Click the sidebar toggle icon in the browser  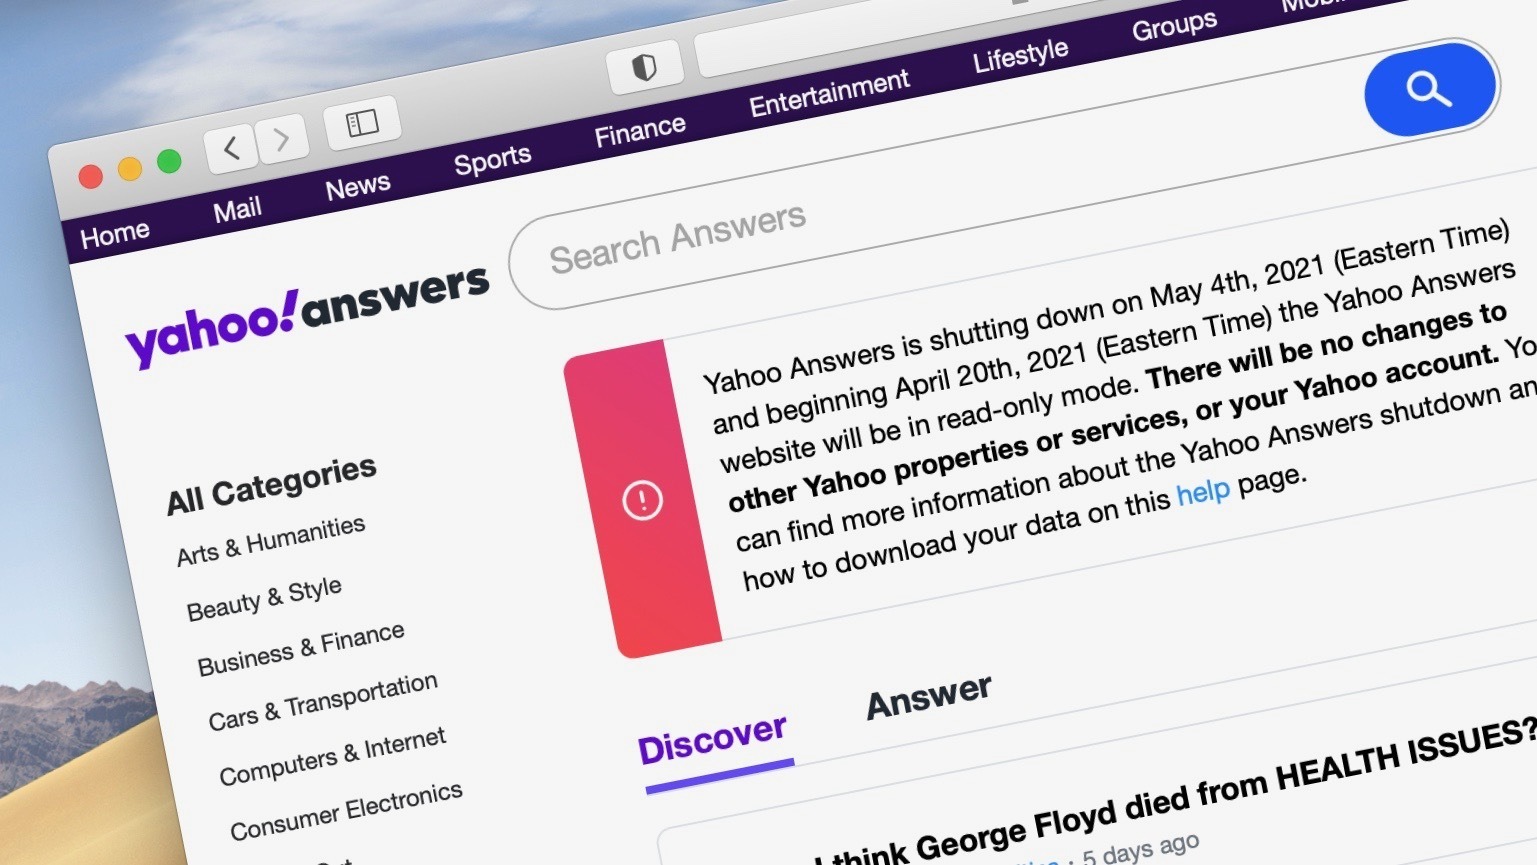(362, 120)
